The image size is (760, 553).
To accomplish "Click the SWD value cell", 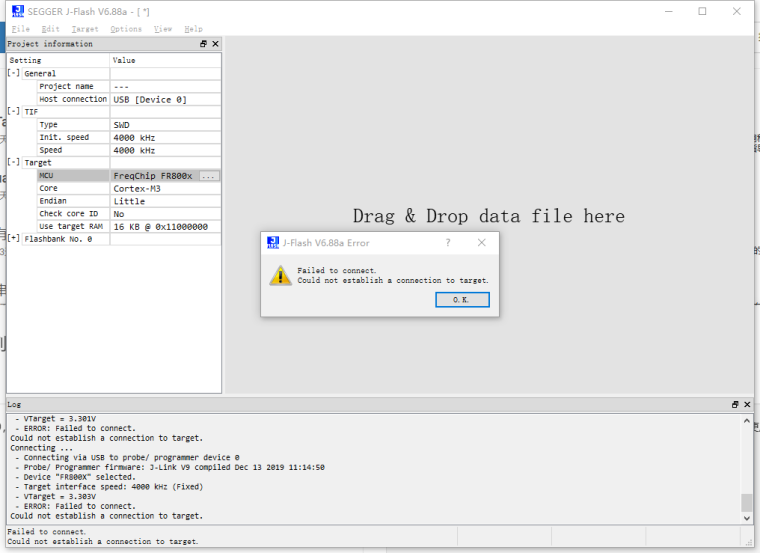I will (x=165, y=125).
